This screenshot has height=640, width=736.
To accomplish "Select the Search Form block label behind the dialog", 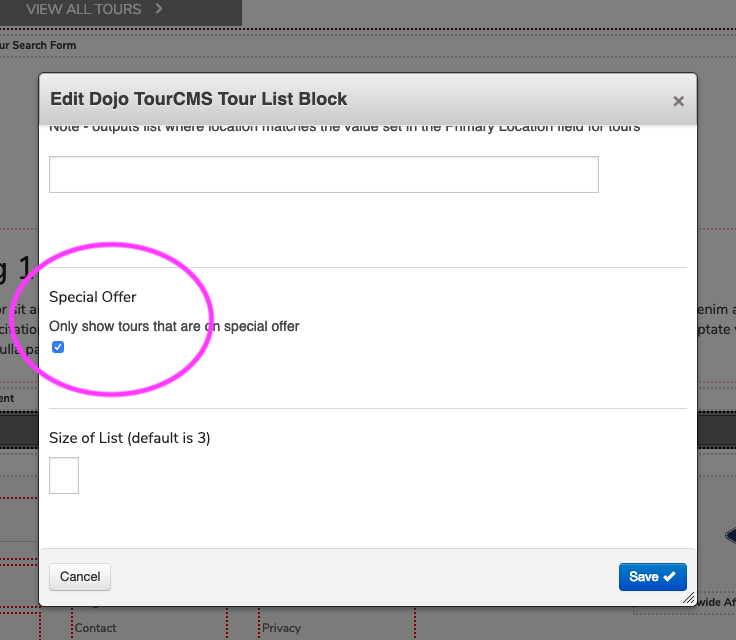I will (38, 45).
